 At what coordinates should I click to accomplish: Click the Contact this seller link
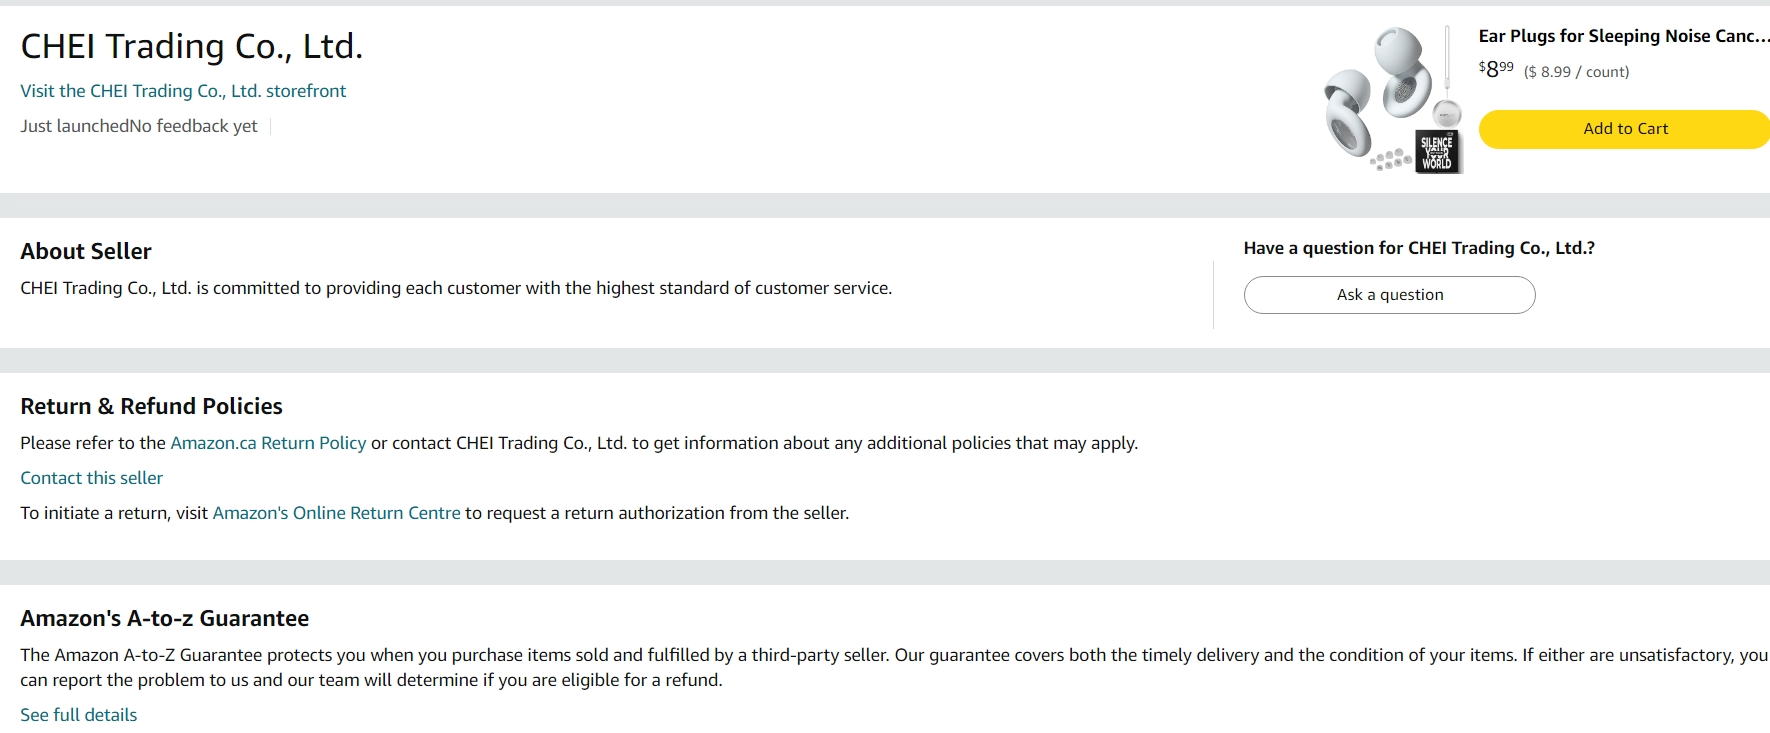pyautogui.click(x=91, y=478)
